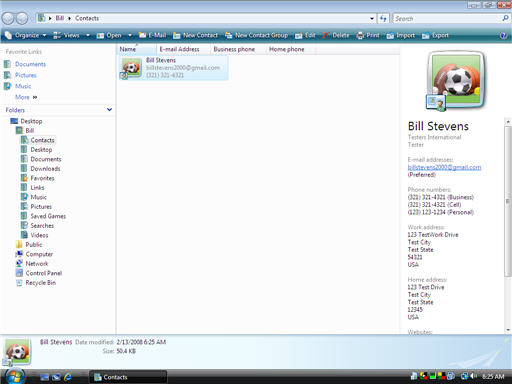Click the volume icon in system tray
Viewport: 512px width, 384px height.
click(x=473, y=376)
